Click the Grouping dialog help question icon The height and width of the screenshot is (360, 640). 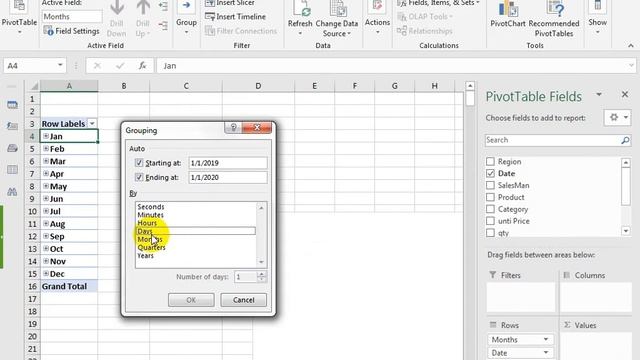tap(233, 127)
